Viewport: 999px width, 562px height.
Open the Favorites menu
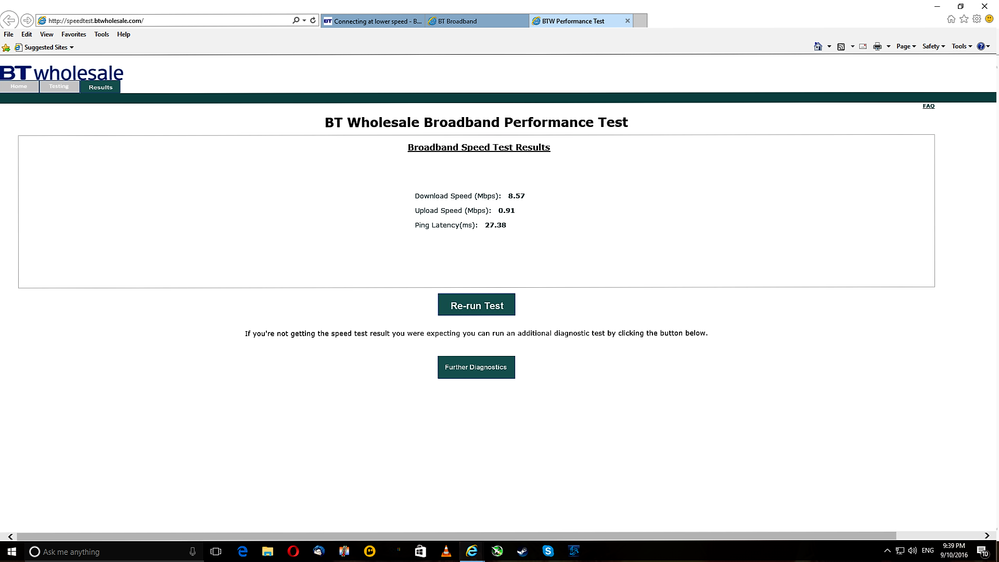[73, 34]
